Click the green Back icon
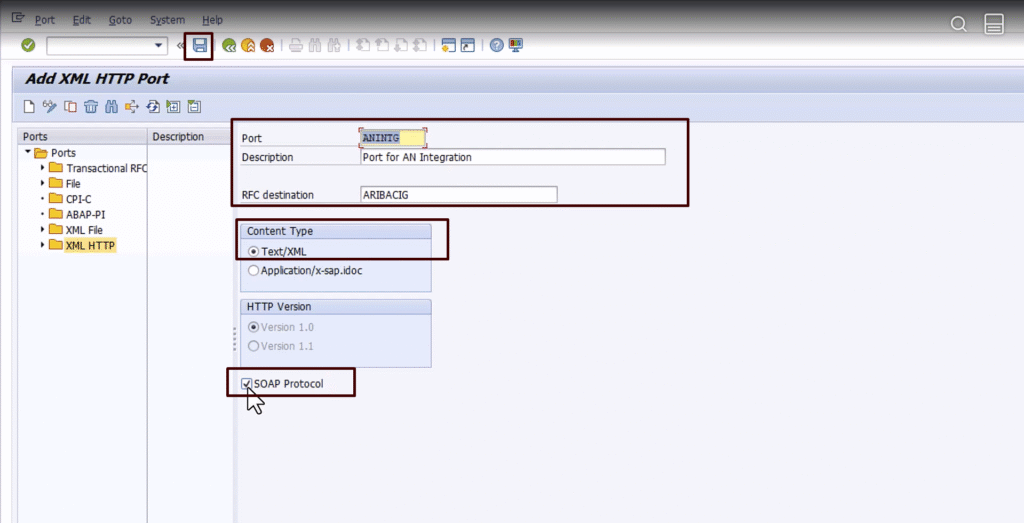Image resolution: width=1024 pixels, height=523 pixels. (x=229, y=45)
